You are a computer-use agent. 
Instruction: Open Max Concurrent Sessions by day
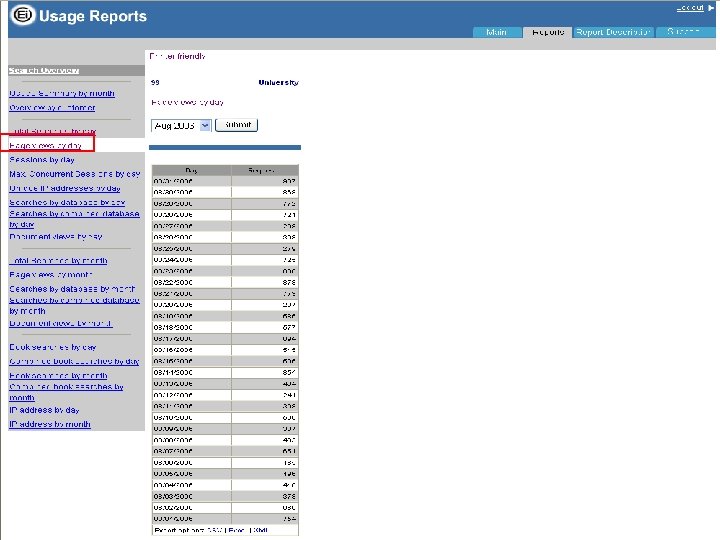[75, 174]
